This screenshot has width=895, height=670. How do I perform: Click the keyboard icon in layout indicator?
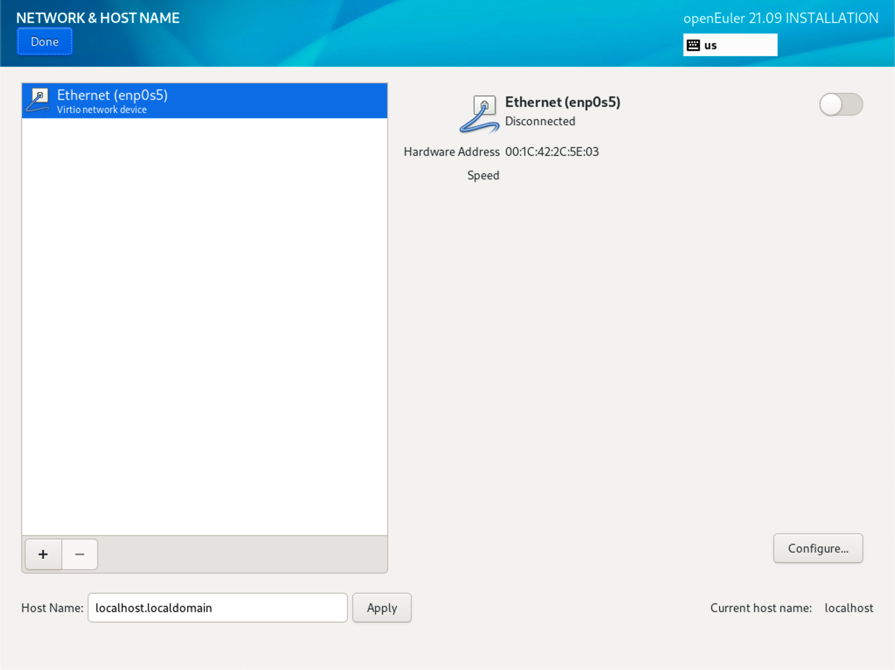[693, 45]
